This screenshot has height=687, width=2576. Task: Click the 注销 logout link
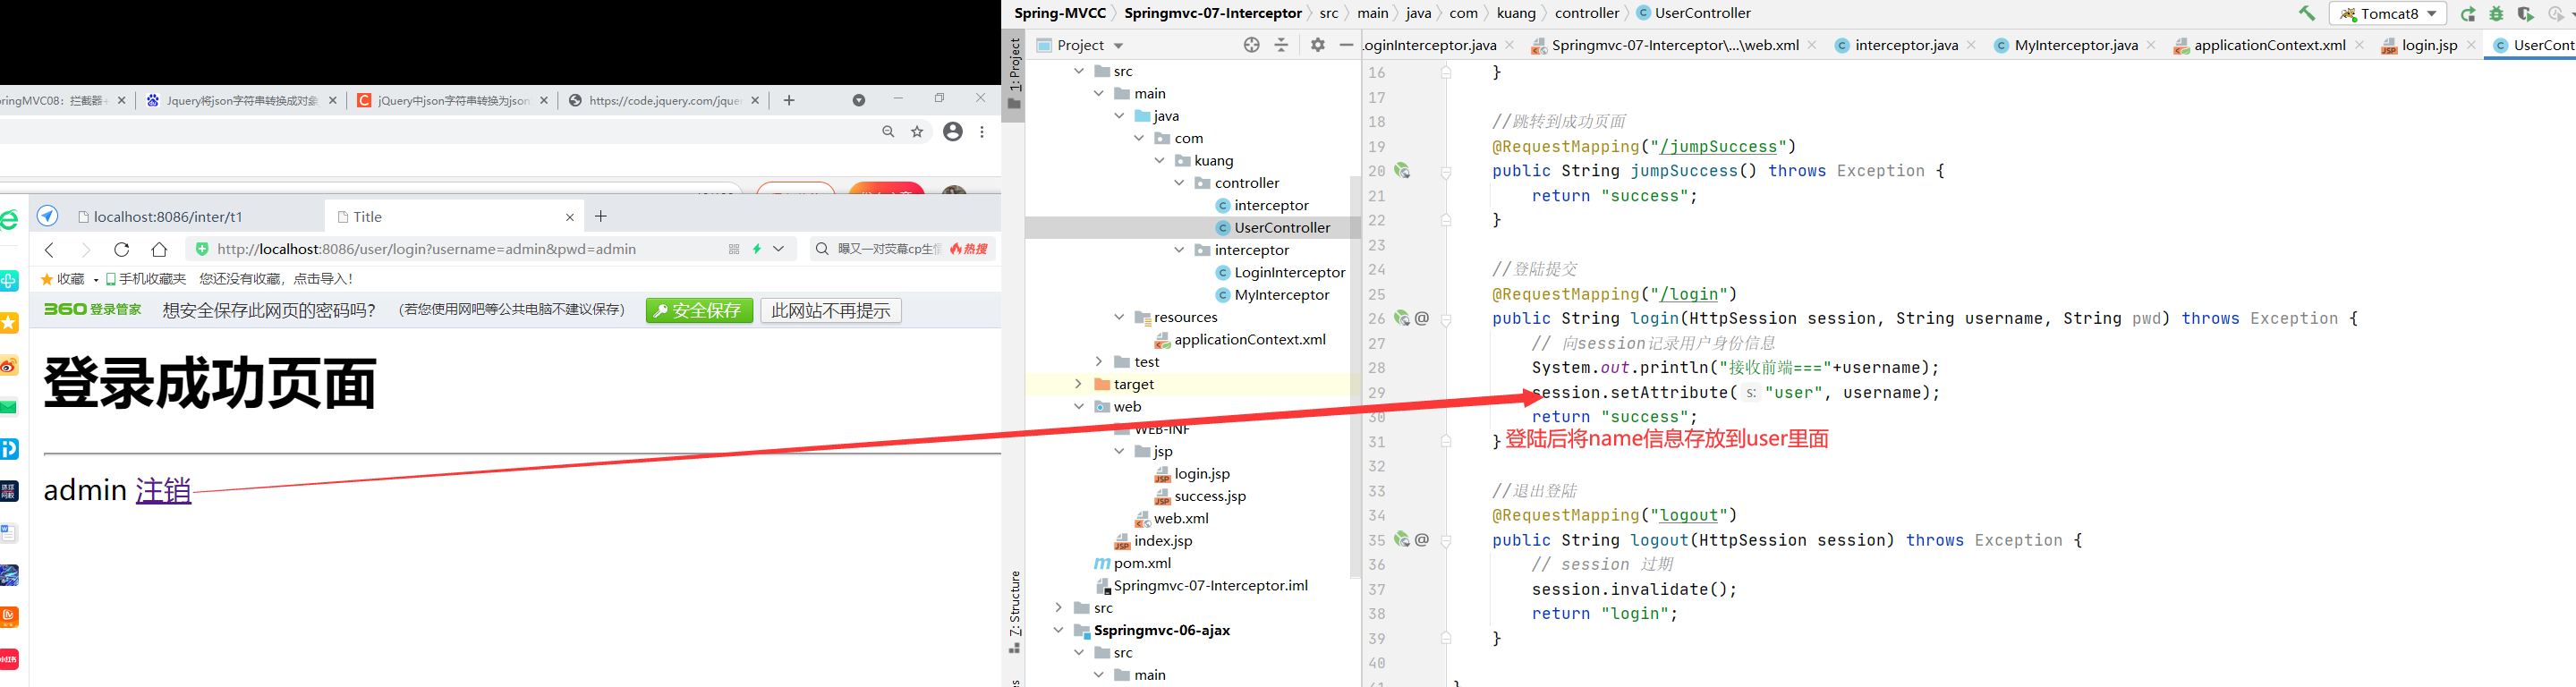pos(163,490)
